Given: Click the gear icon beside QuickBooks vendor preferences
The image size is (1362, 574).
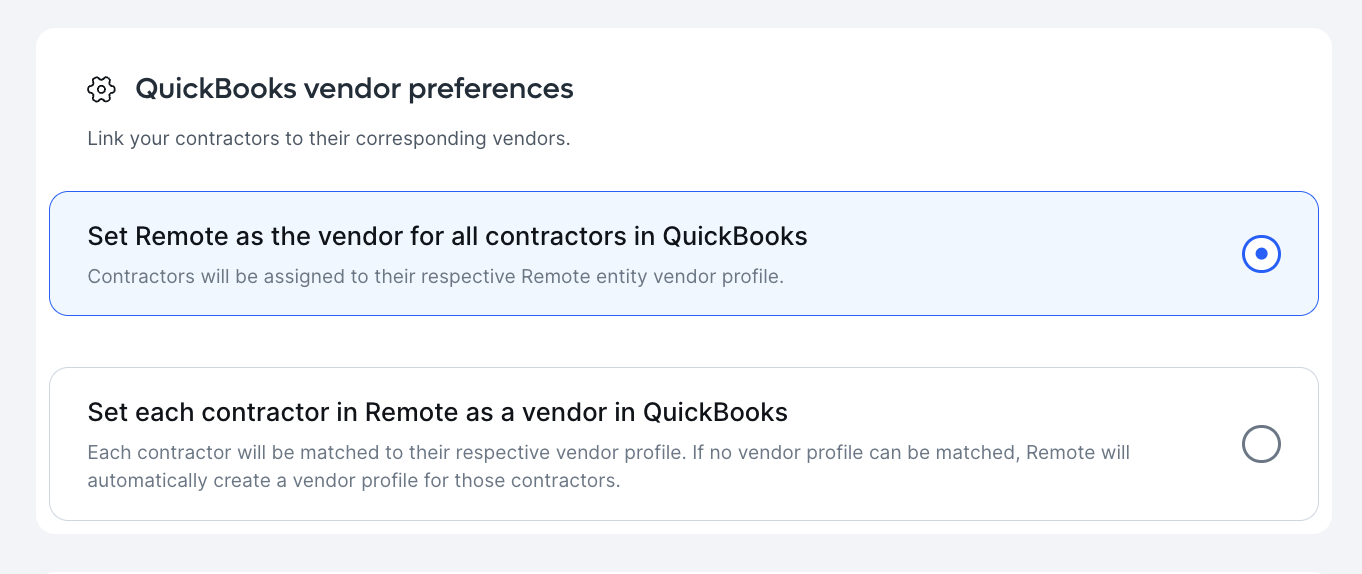Looking at the screenshot, I should [101, 89].
